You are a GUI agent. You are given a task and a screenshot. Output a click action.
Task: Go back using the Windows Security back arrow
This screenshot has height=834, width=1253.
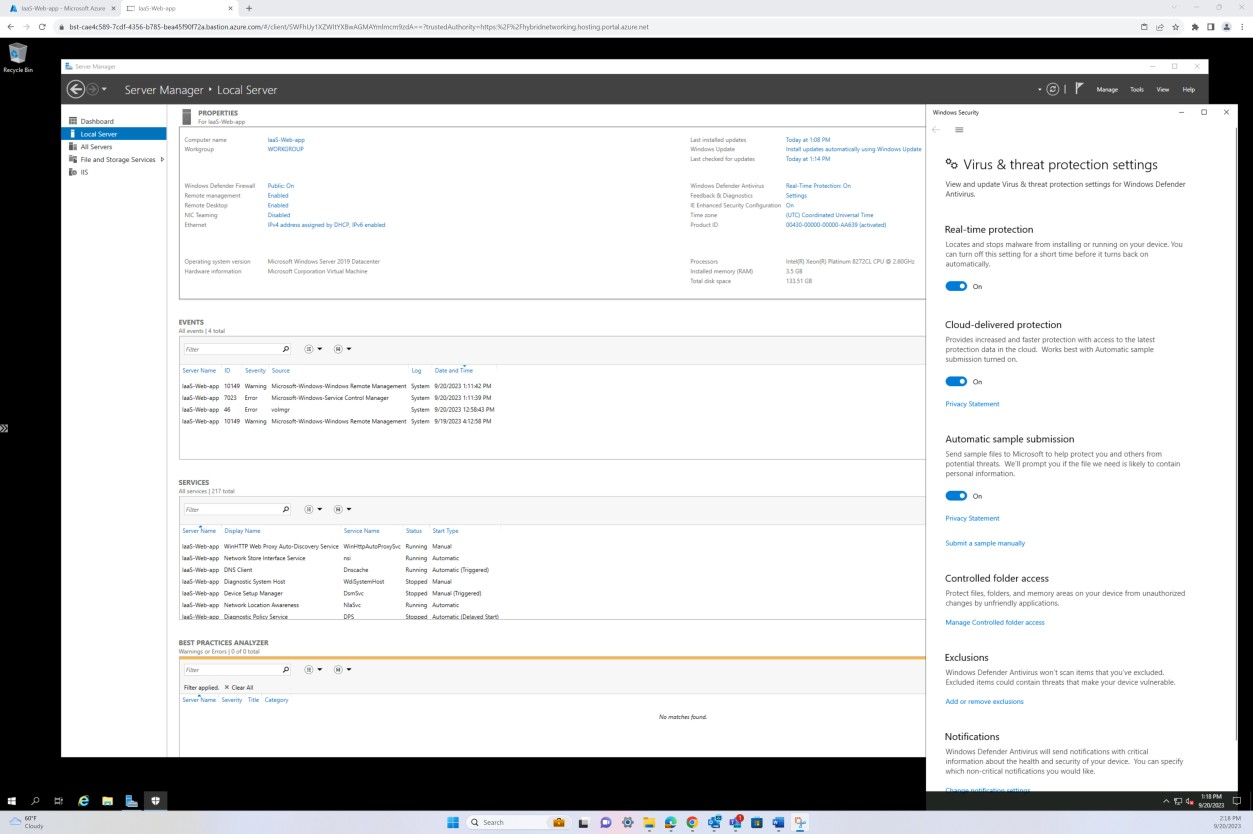point(935,129)
